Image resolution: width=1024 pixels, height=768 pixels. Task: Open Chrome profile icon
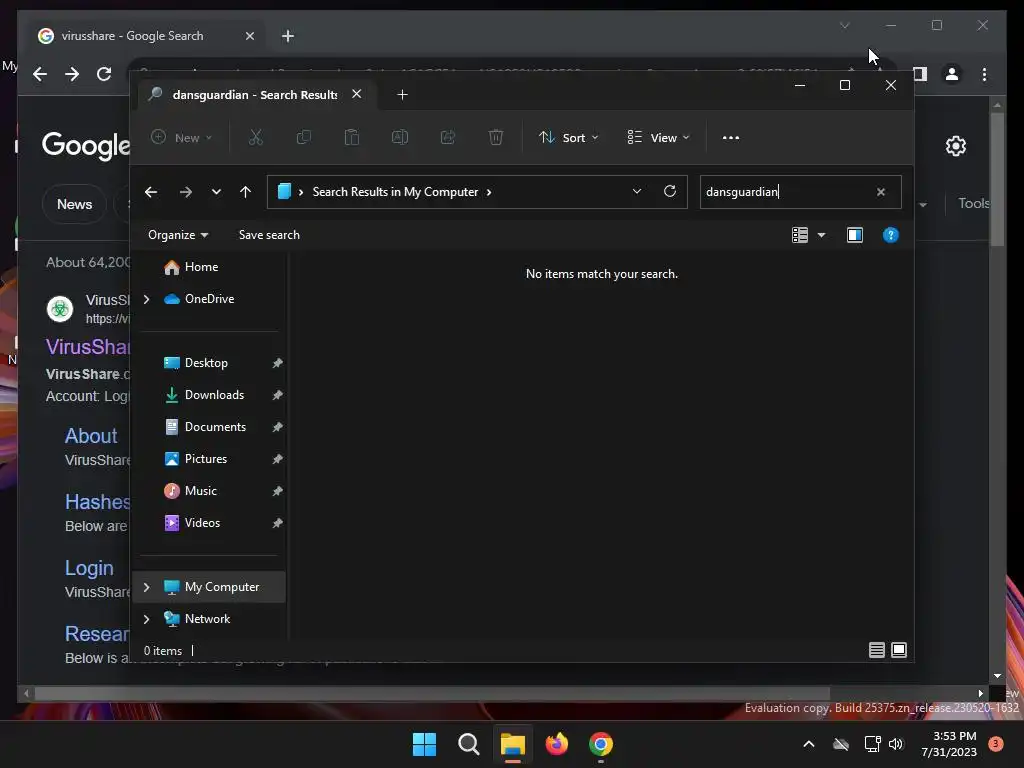952,74
